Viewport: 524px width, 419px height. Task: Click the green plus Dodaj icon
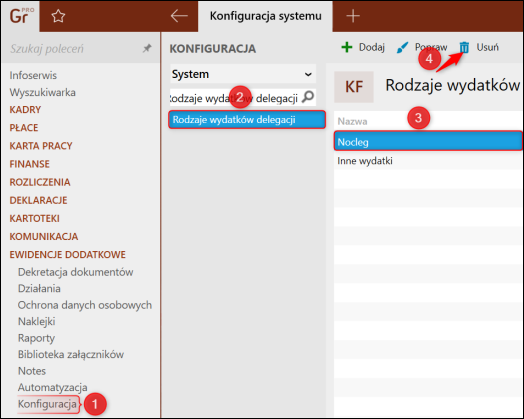347,47
